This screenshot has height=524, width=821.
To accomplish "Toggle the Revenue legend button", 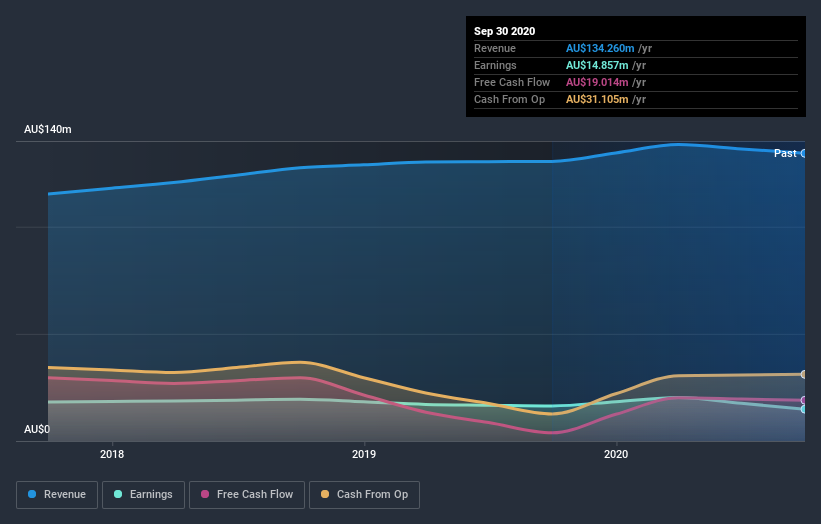I will pos(57,495).
